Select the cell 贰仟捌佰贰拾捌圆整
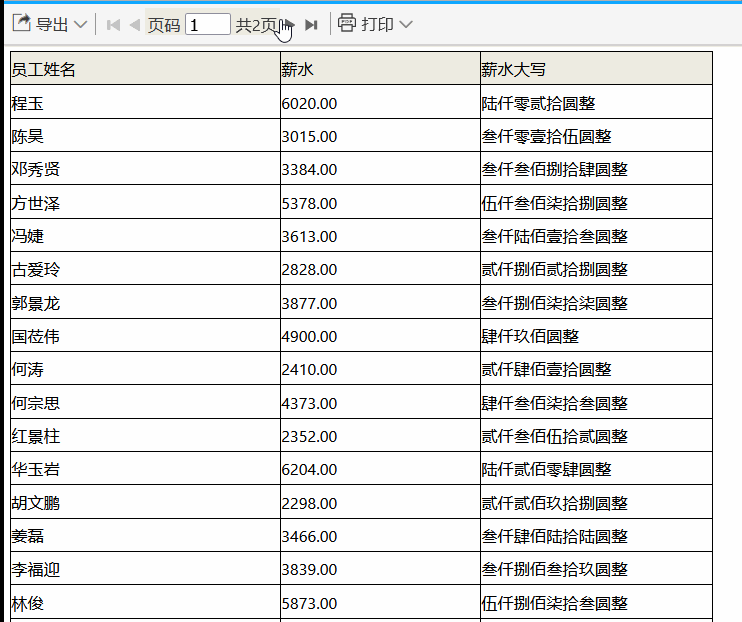This screenshot has height=622, width=742. tap(596, 268)
